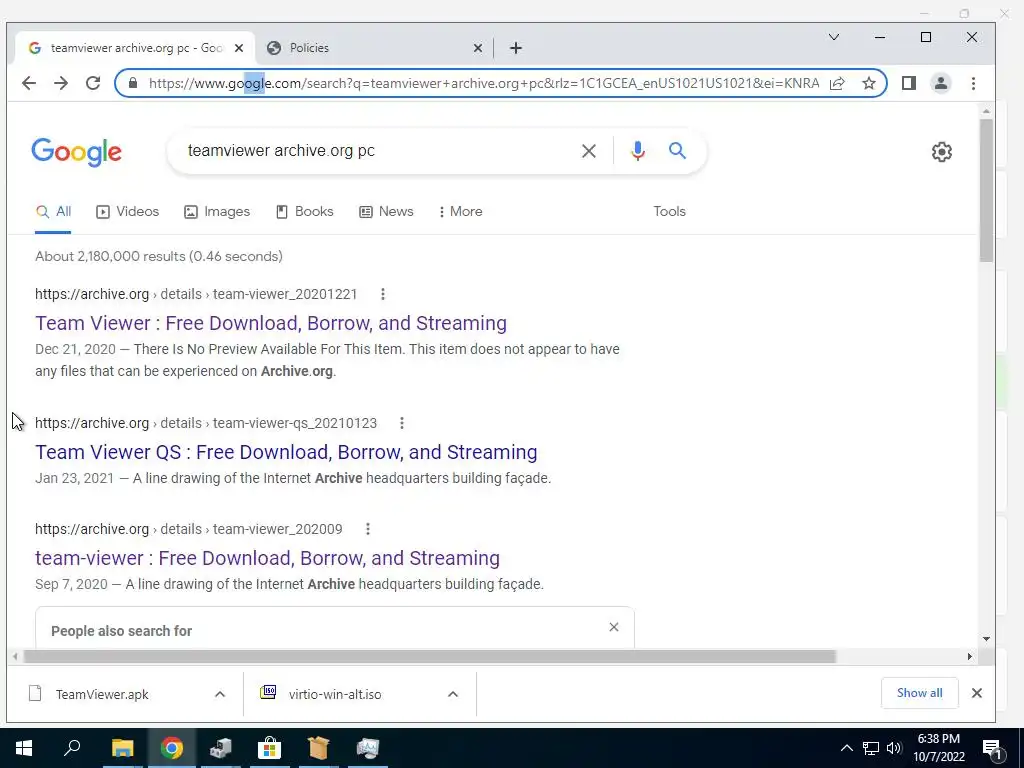Screen dimensions: 1024x768
Task: Open Windows taskbar search
Action: pyautogui.click(x=72, y=748)
